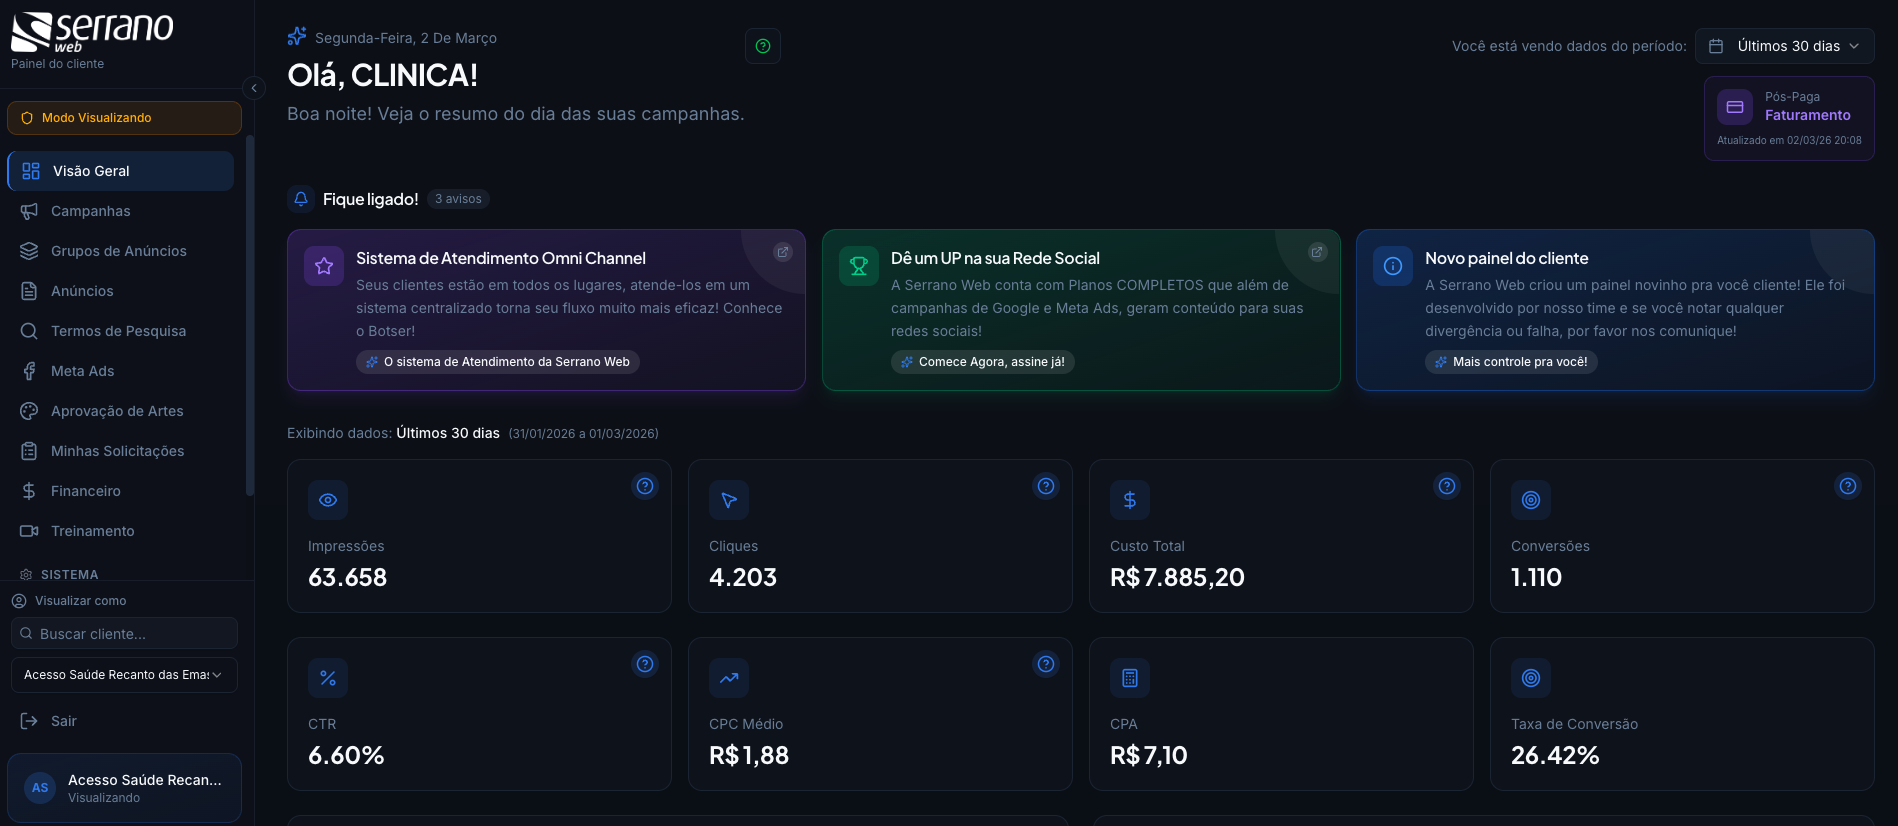
Task: Open external link on Rede Social card
Action: click(1317, 252)
